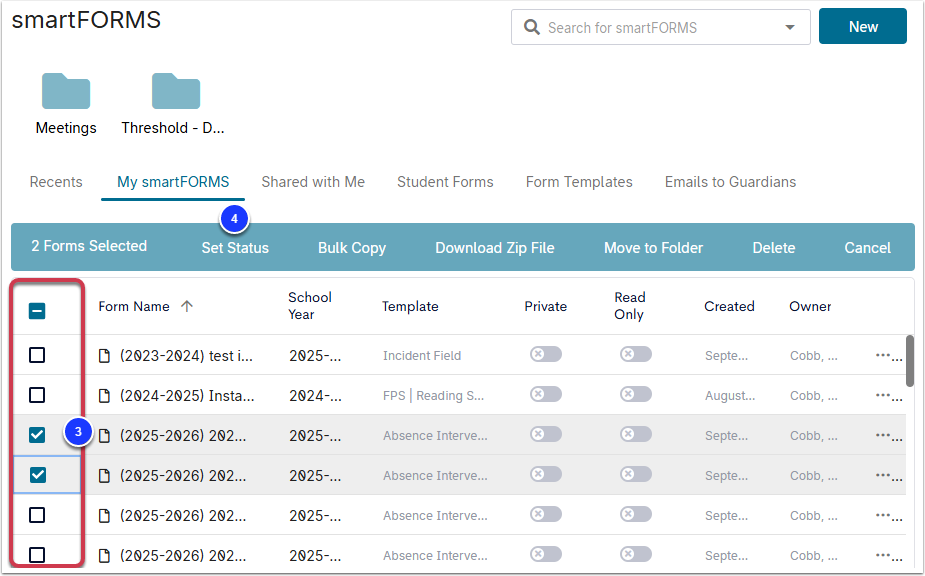Select Move to Folder action

click(653, 248)
